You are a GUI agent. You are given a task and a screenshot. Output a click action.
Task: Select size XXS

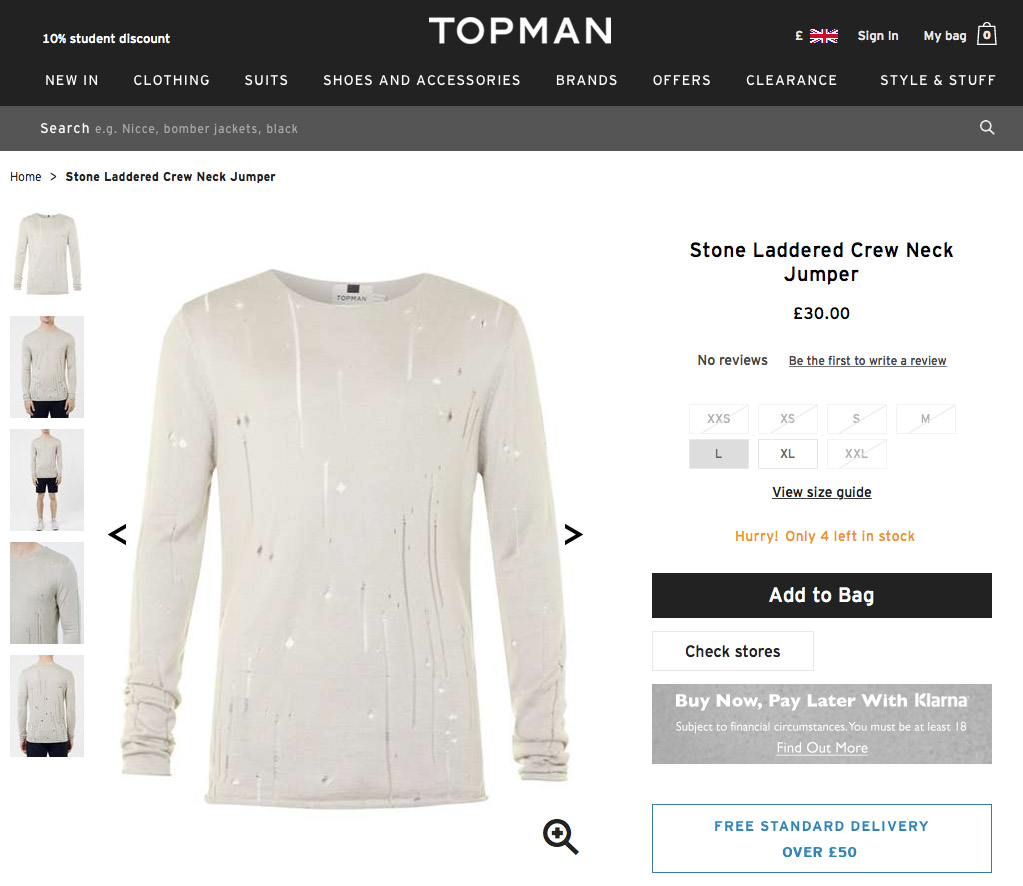pyautogui.click(x=718, y=418)
